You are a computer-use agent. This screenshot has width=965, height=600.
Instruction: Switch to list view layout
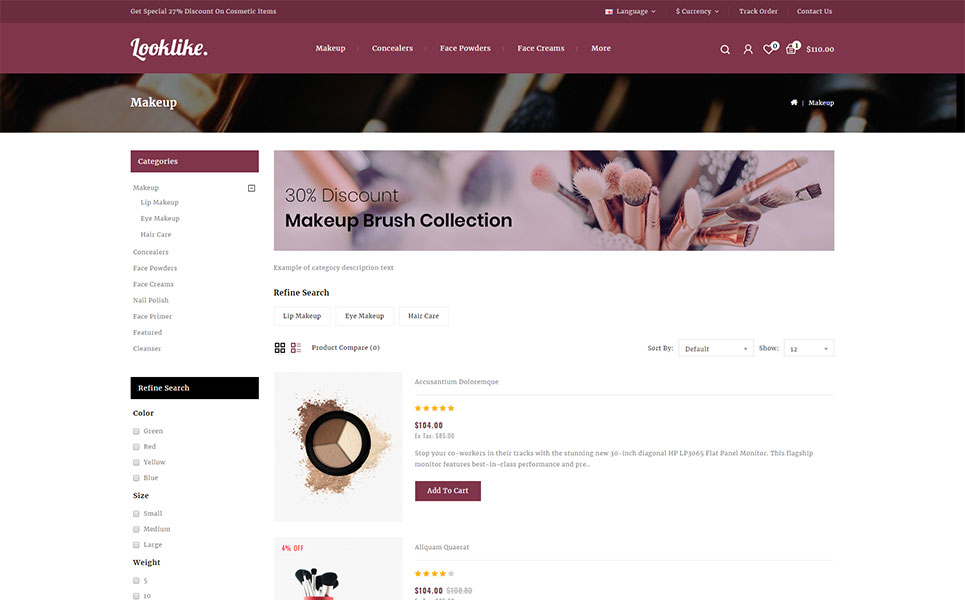click(296, 348)
